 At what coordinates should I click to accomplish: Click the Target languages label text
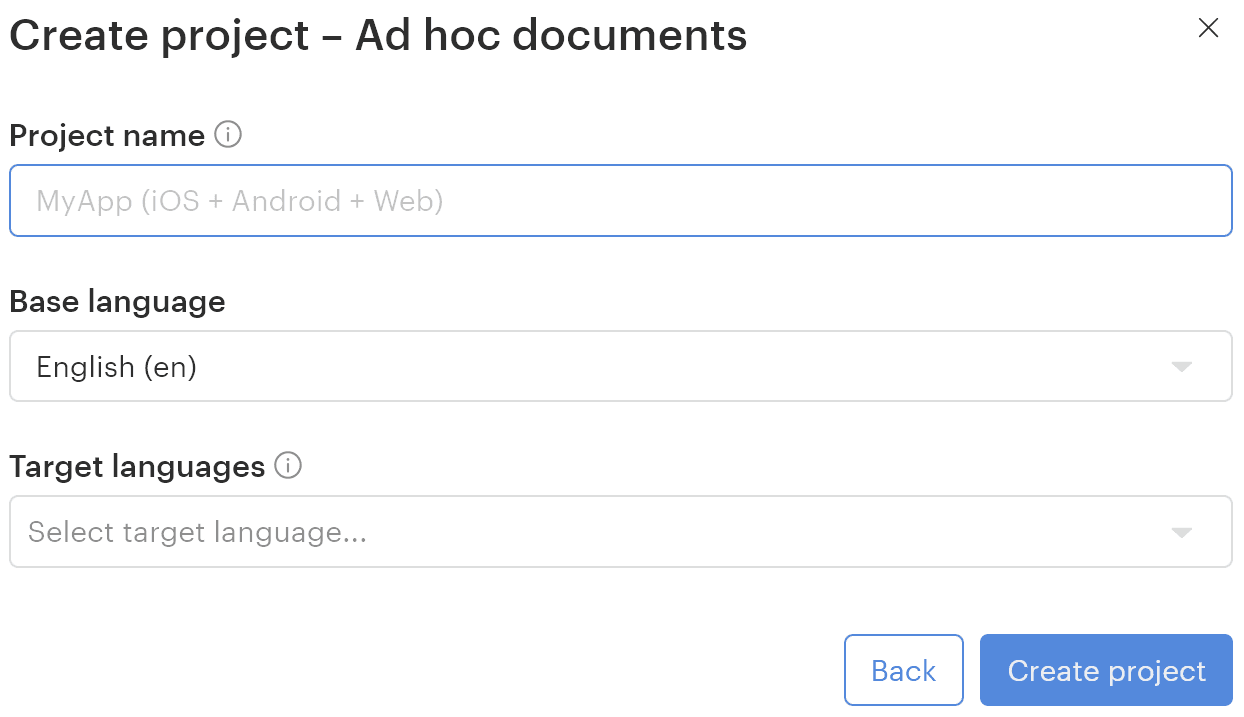click(x=137, y=466)
